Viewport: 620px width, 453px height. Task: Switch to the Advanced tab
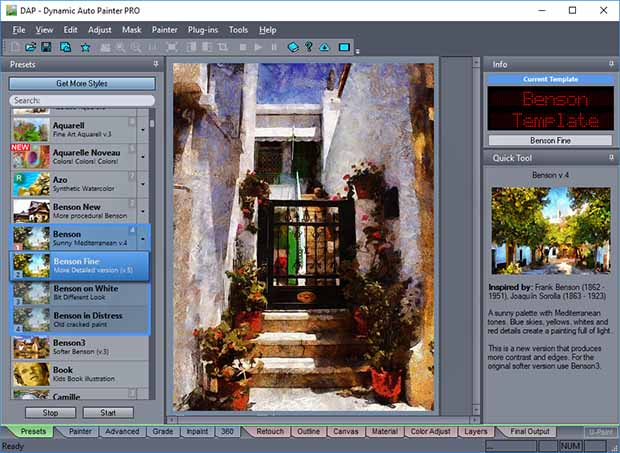point(122,432)
